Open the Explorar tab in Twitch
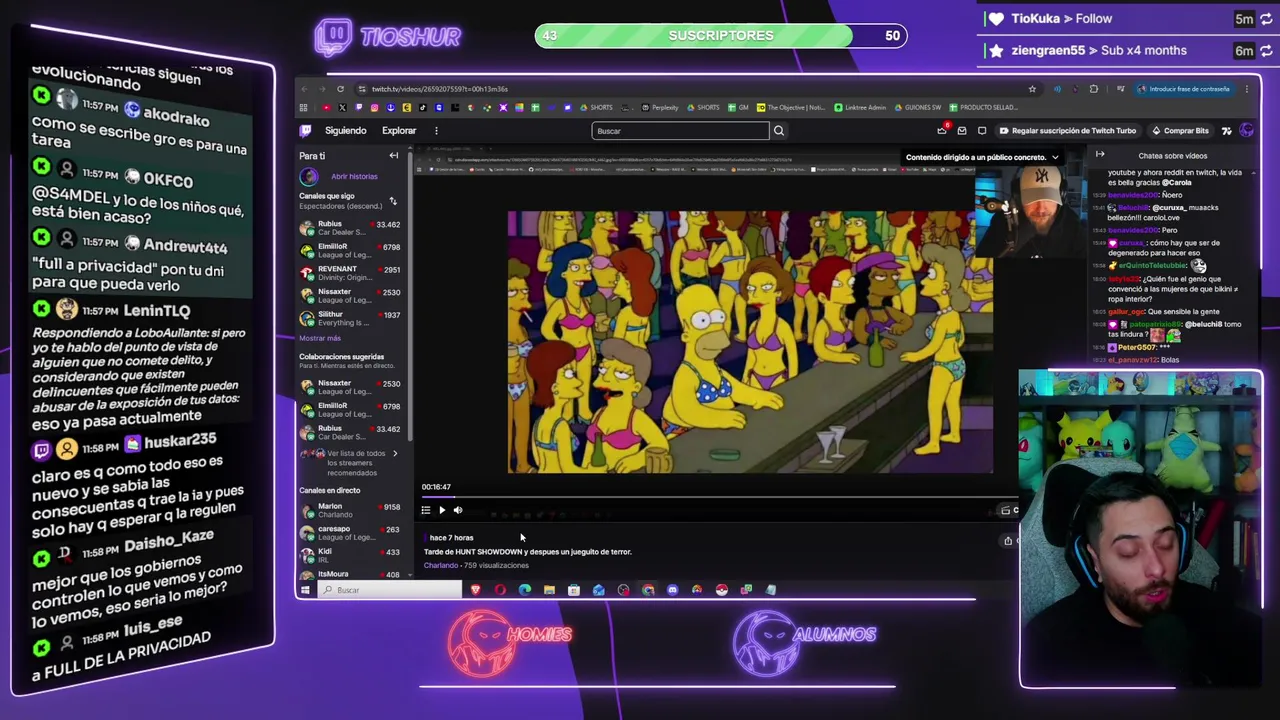This screenshot has height=720, width=1280. [398, 130]
